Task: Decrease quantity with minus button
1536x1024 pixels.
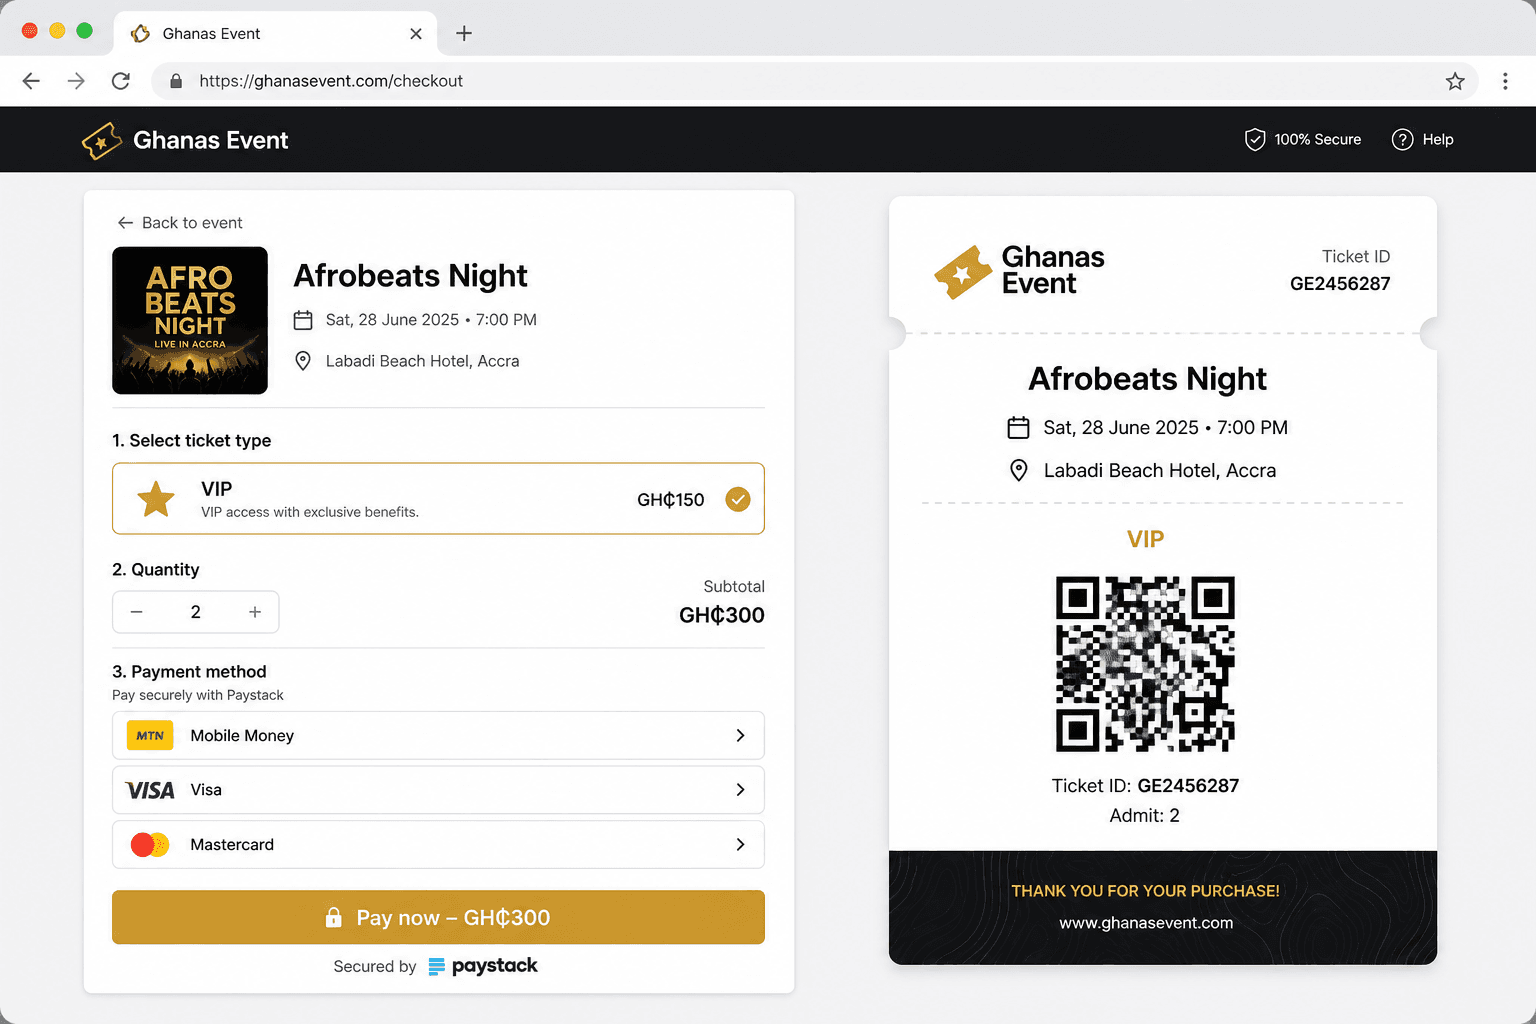Action: coord(137,612)
